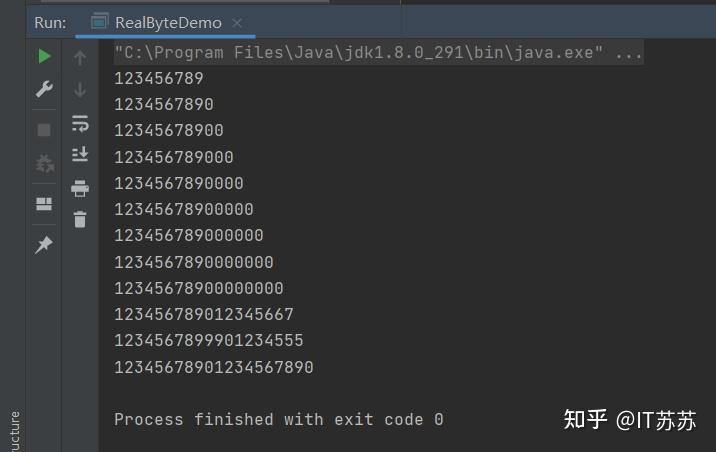Click the last output line 12345678901234567890
The image size is (716, 452).
pos(214,367)
